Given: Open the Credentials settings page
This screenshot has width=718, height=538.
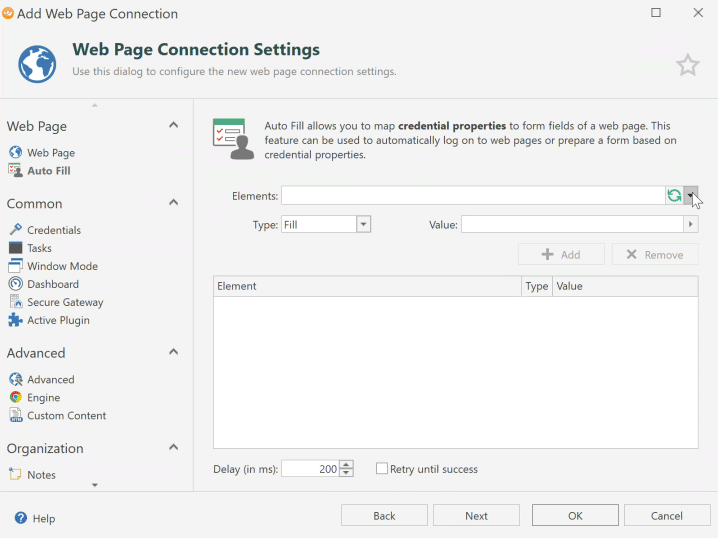Looking at the screenshot, I should [x=53, y=230].
